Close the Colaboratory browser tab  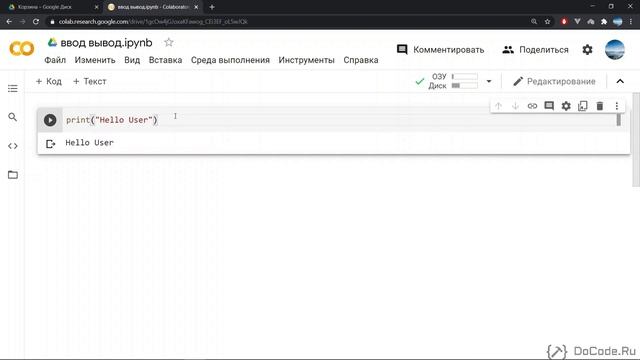pos(196,7)
